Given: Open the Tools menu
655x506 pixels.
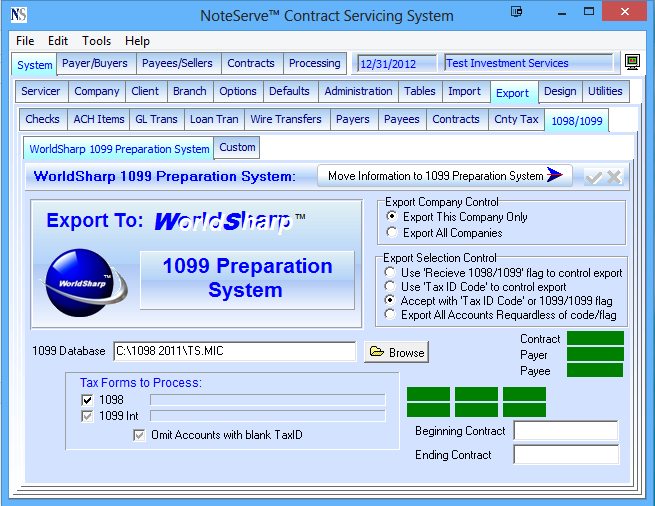Looking at the screenshot, I should coord(97,41).
